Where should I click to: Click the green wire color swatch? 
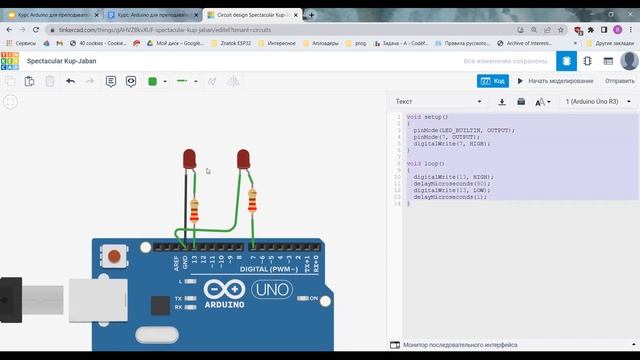coord(153,81)
